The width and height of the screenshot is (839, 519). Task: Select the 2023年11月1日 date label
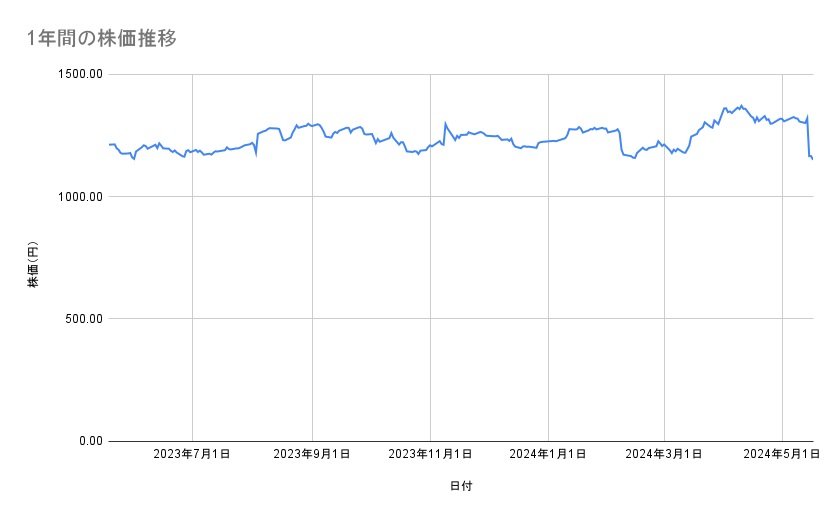pyautogui.click(x=430, y=455)
